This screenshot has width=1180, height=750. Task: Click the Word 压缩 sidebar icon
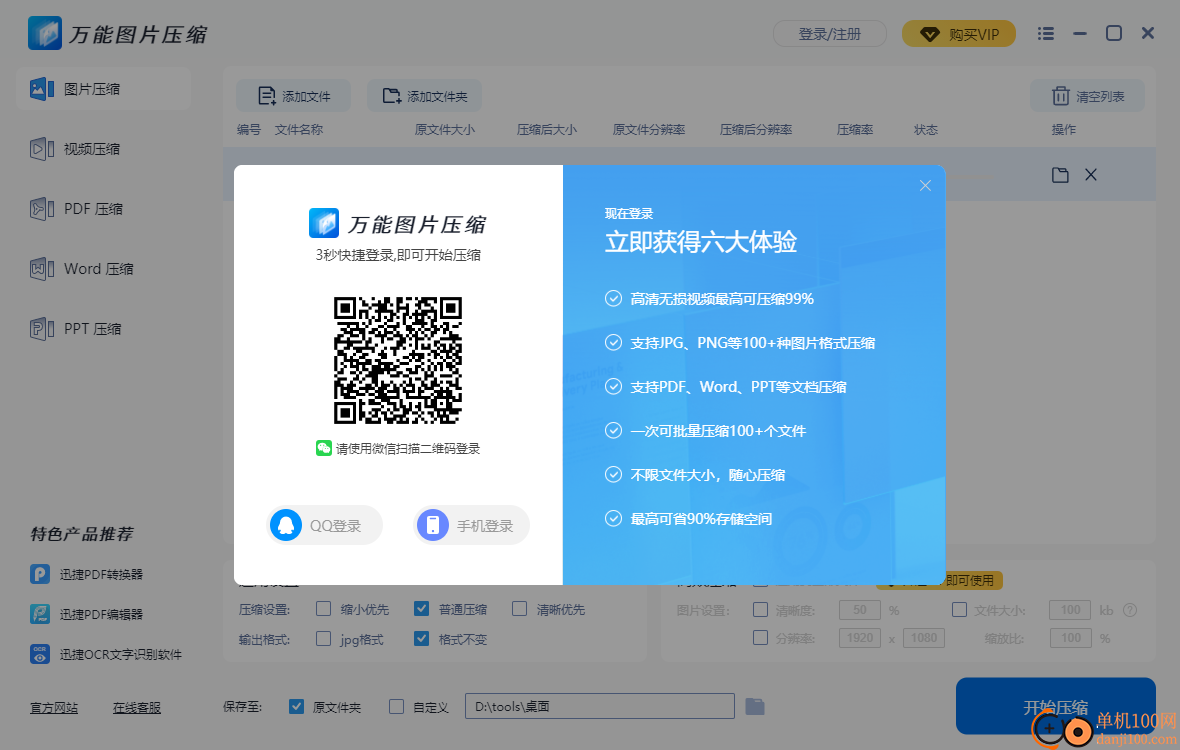click(x=41, y=269)
